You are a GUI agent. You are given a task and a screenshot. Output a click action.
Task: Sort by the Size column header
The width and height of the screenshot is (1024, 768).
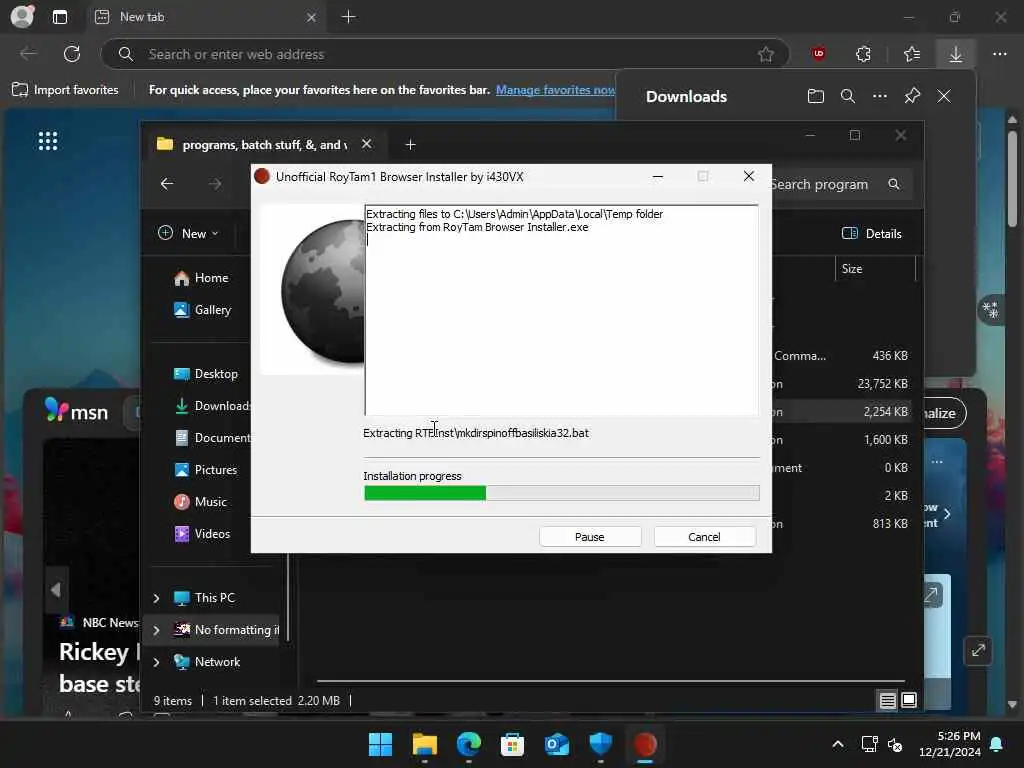(x=852, y=268)
